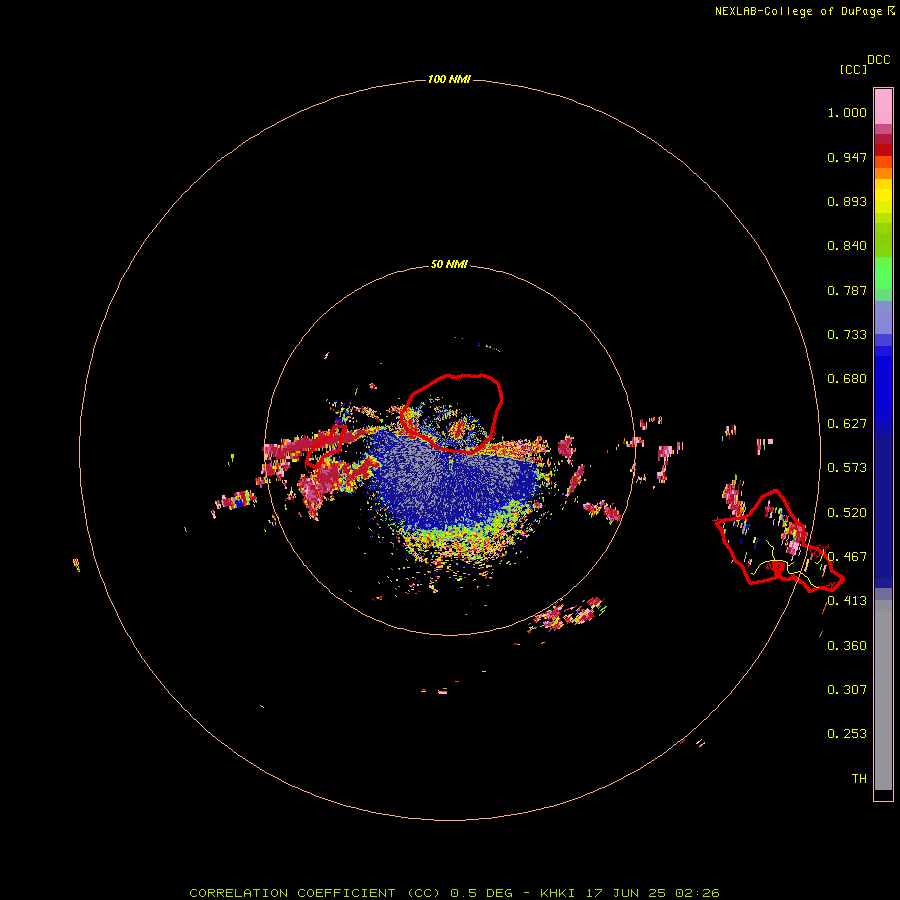The image size is (900, 900).
Task: Click the 0.307 color scale value
Action: click(x=847, y=690)
